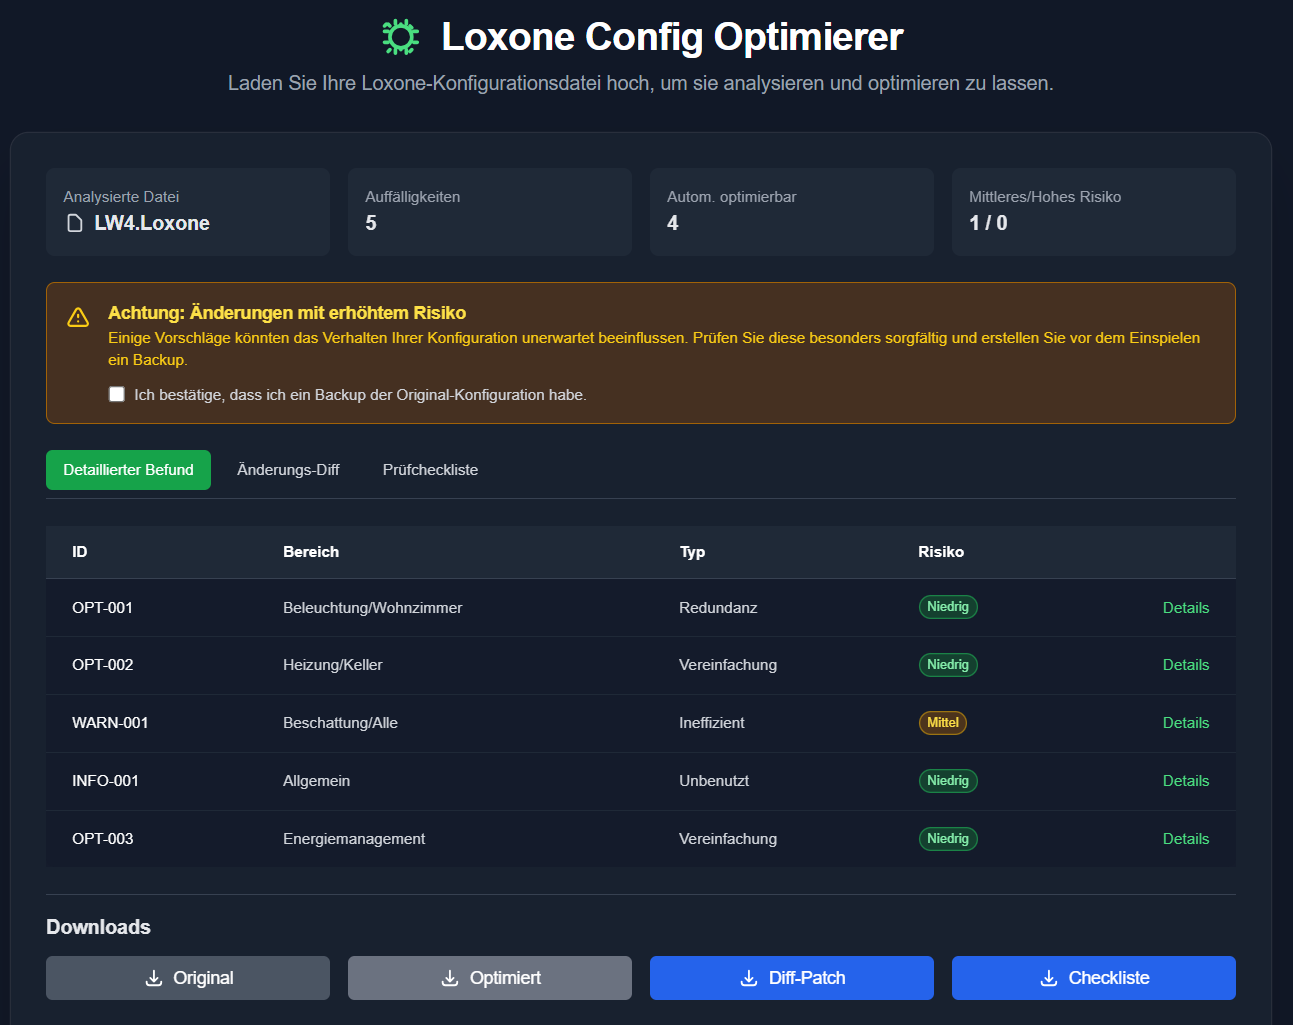Click the Autom. optimierbar count 4
Image resolution: width=1293 pixels, height=1025 pixels.
(673, 223)
